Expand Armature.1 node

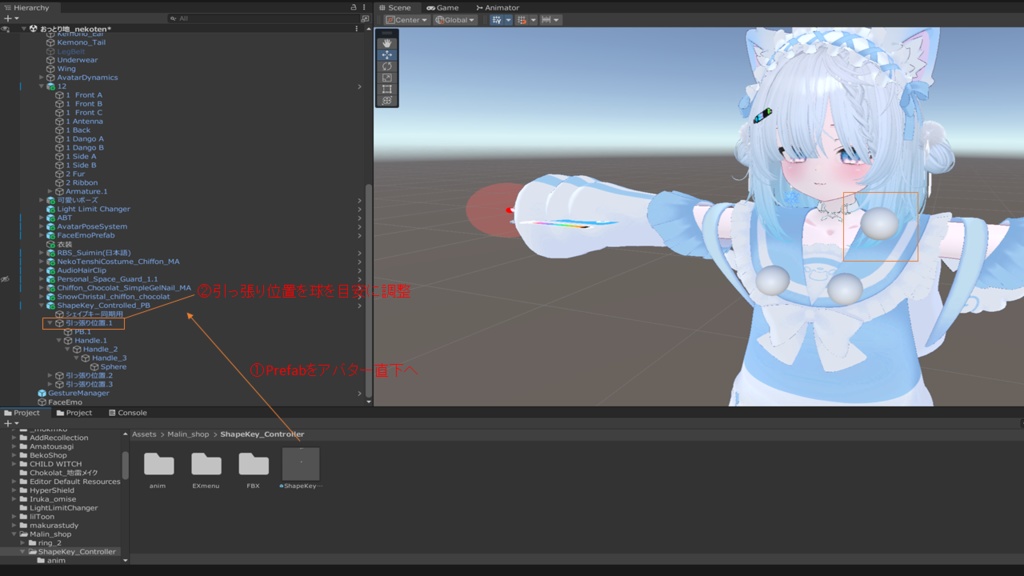[50, 191]
